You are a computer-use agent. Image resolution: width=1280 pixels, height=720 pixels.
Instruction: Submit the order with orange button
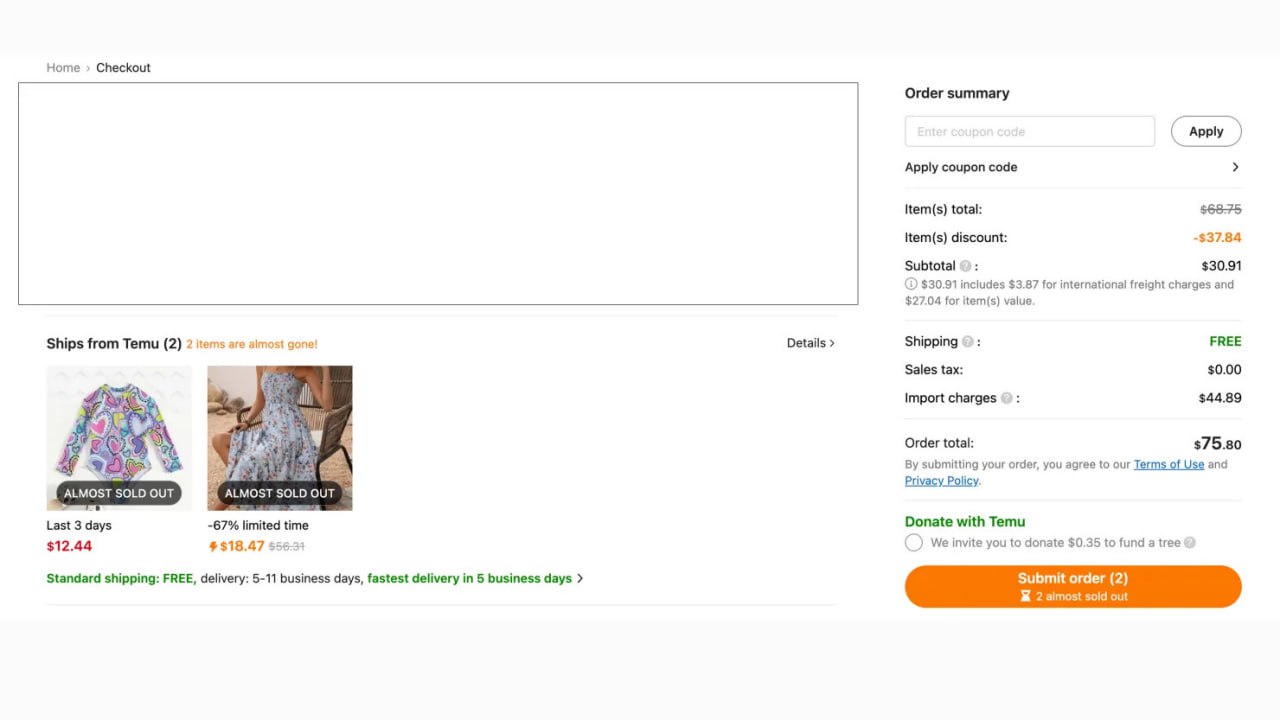1072,586
